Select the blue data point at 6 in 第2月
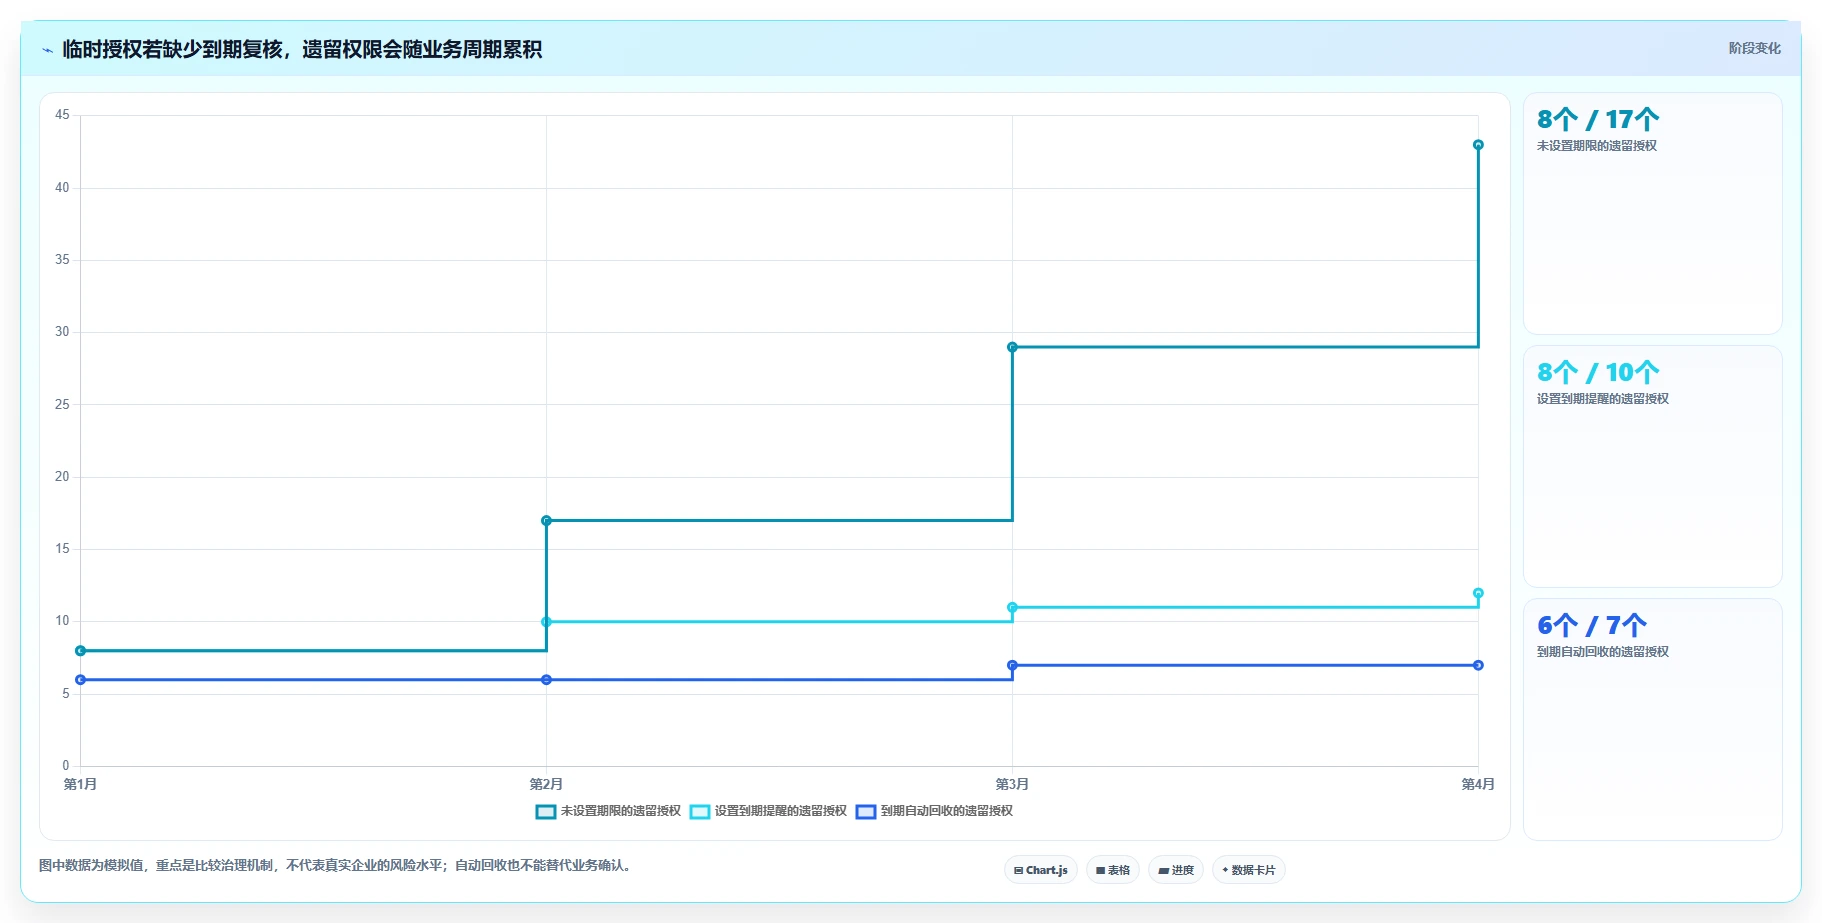1822x923 pixels. point(546,680)
